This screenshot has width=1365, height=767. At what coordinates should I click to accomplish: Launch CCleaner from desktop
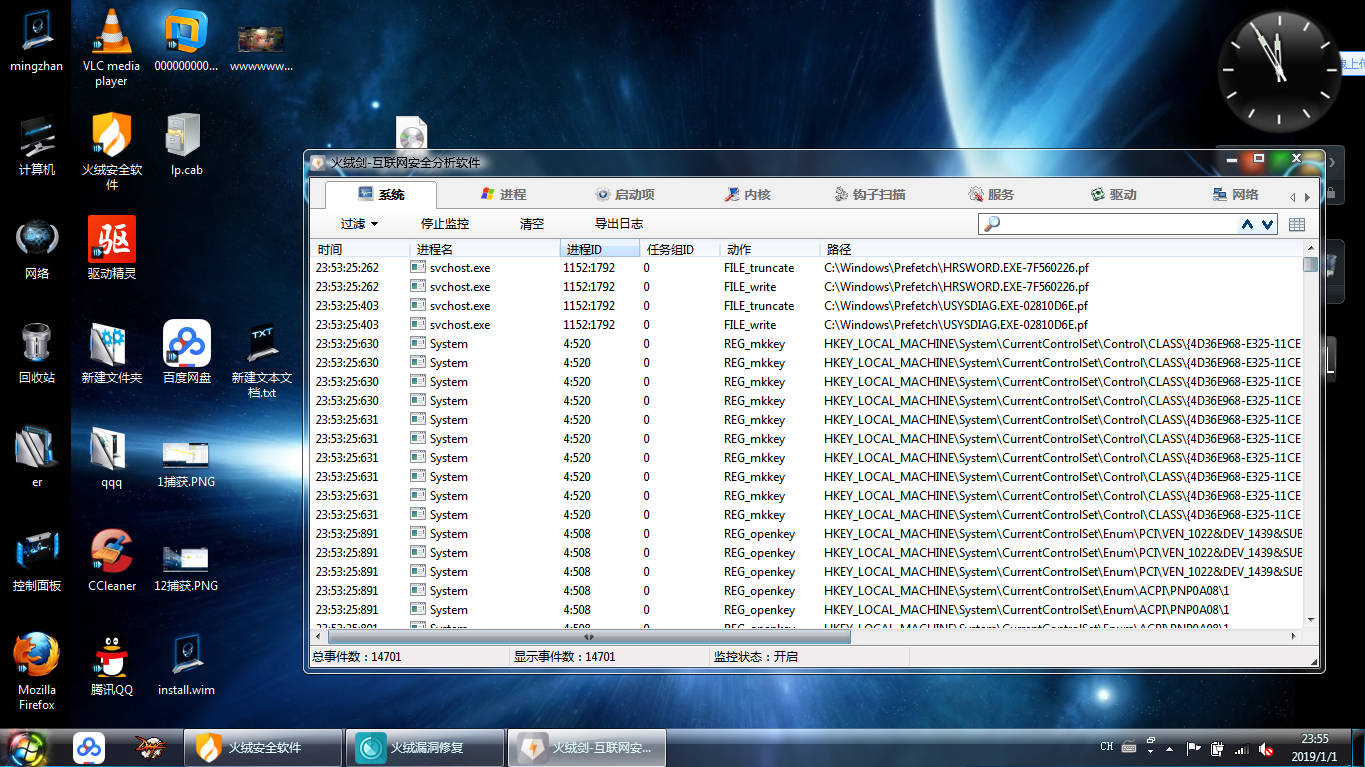pyautogui.click(x=112, y=562)
